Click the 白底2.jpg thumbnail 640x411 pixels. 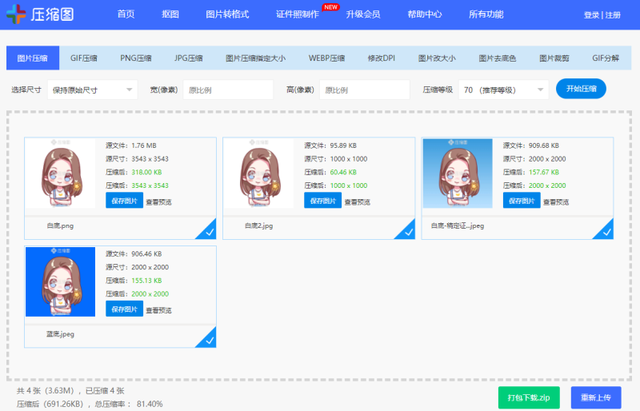pyautogui.click(x=259, y=173)
